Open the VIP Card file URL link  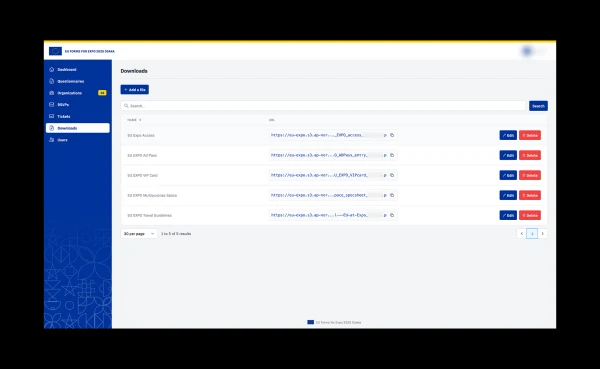click(x=328, y=175)
